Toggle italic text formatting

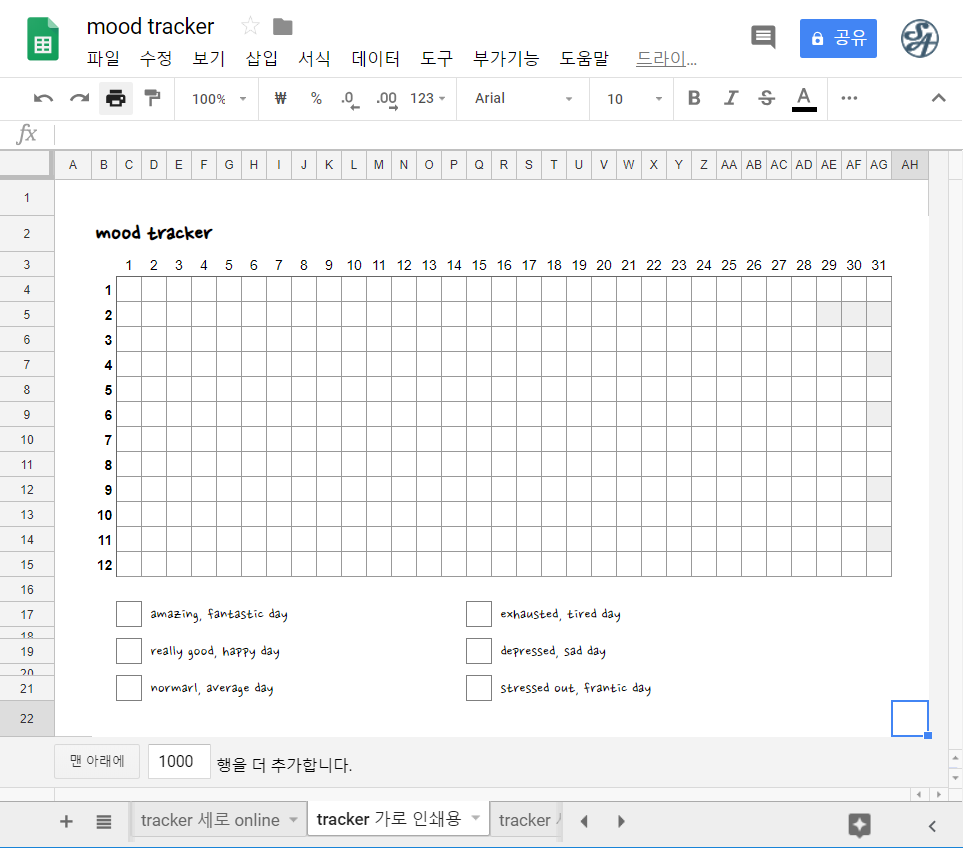730,98
